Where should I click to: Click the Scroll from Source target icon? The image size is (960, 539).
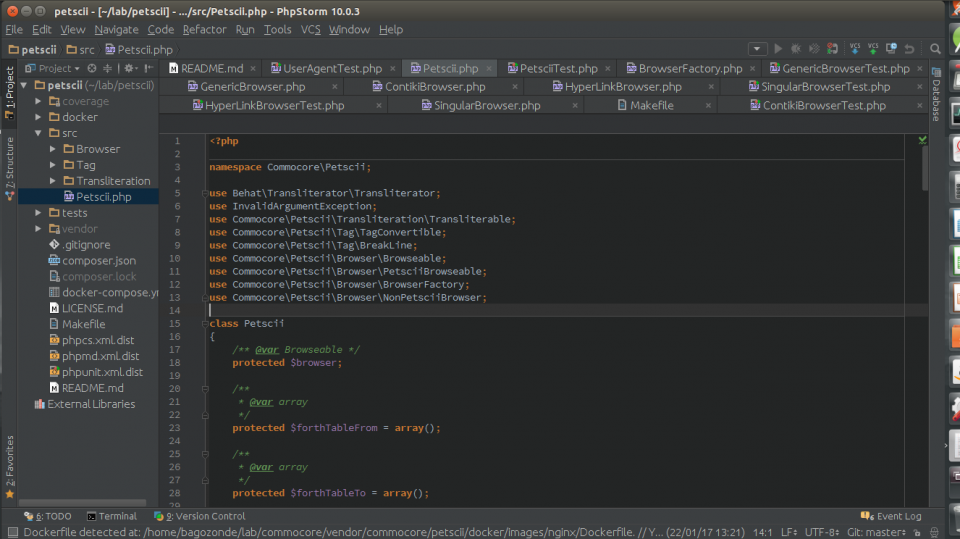pos(91,69)
